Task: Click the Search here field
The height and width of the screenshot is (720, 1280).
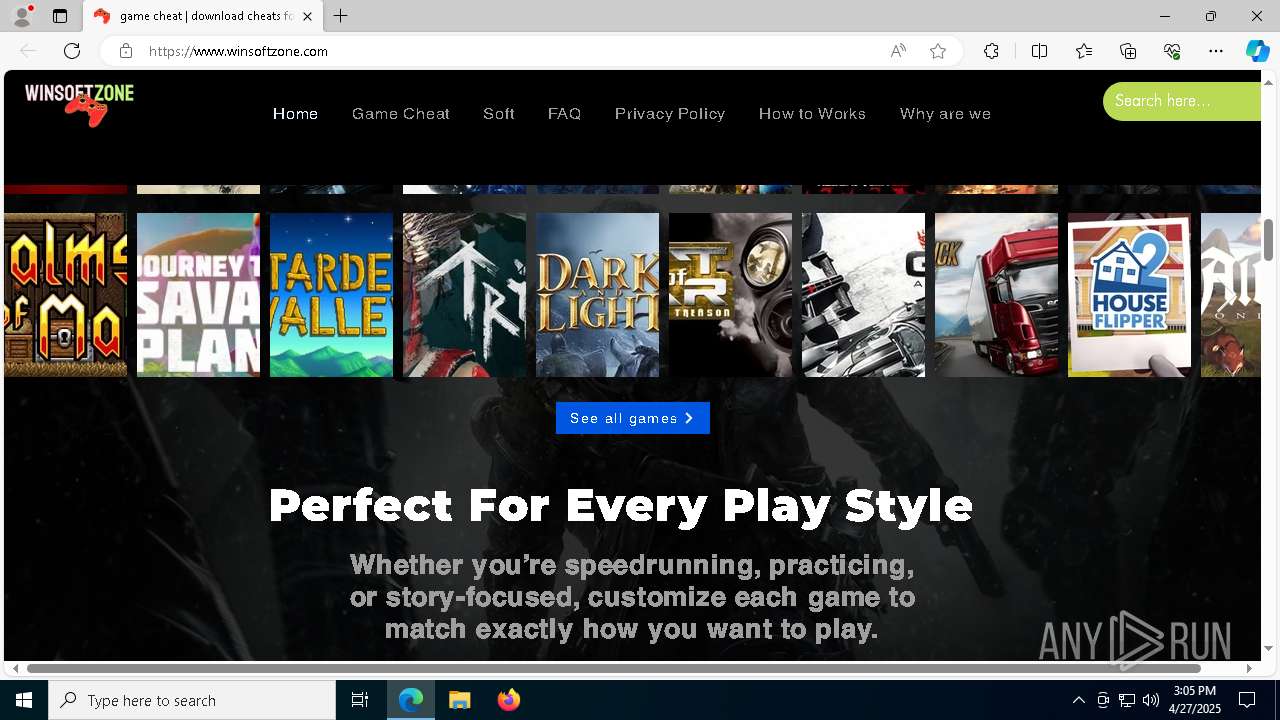Action: click(1182, 101)
